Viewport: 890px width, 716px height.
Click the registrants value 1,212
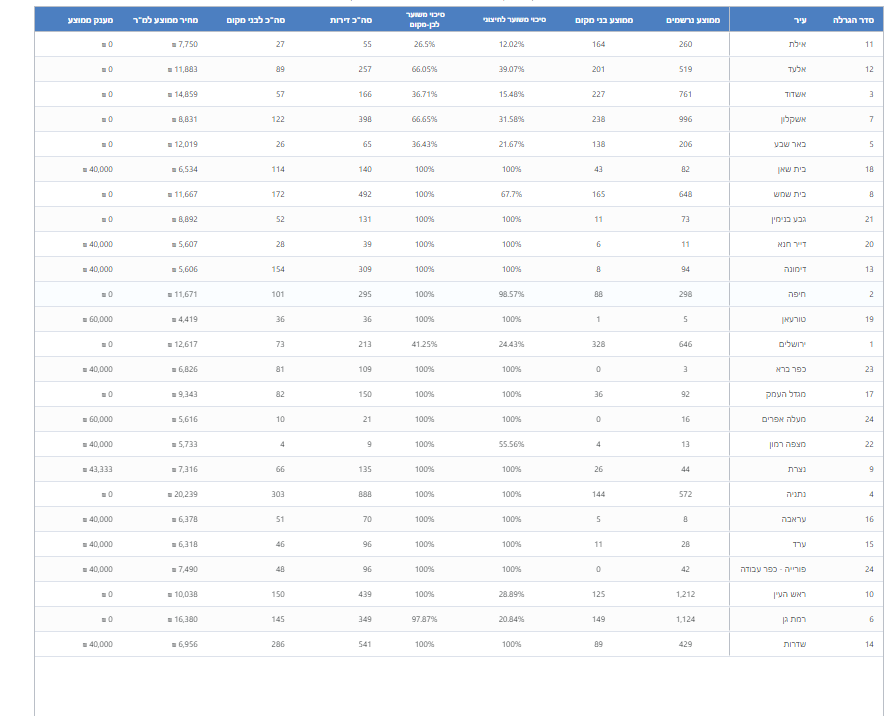point(685,594)
